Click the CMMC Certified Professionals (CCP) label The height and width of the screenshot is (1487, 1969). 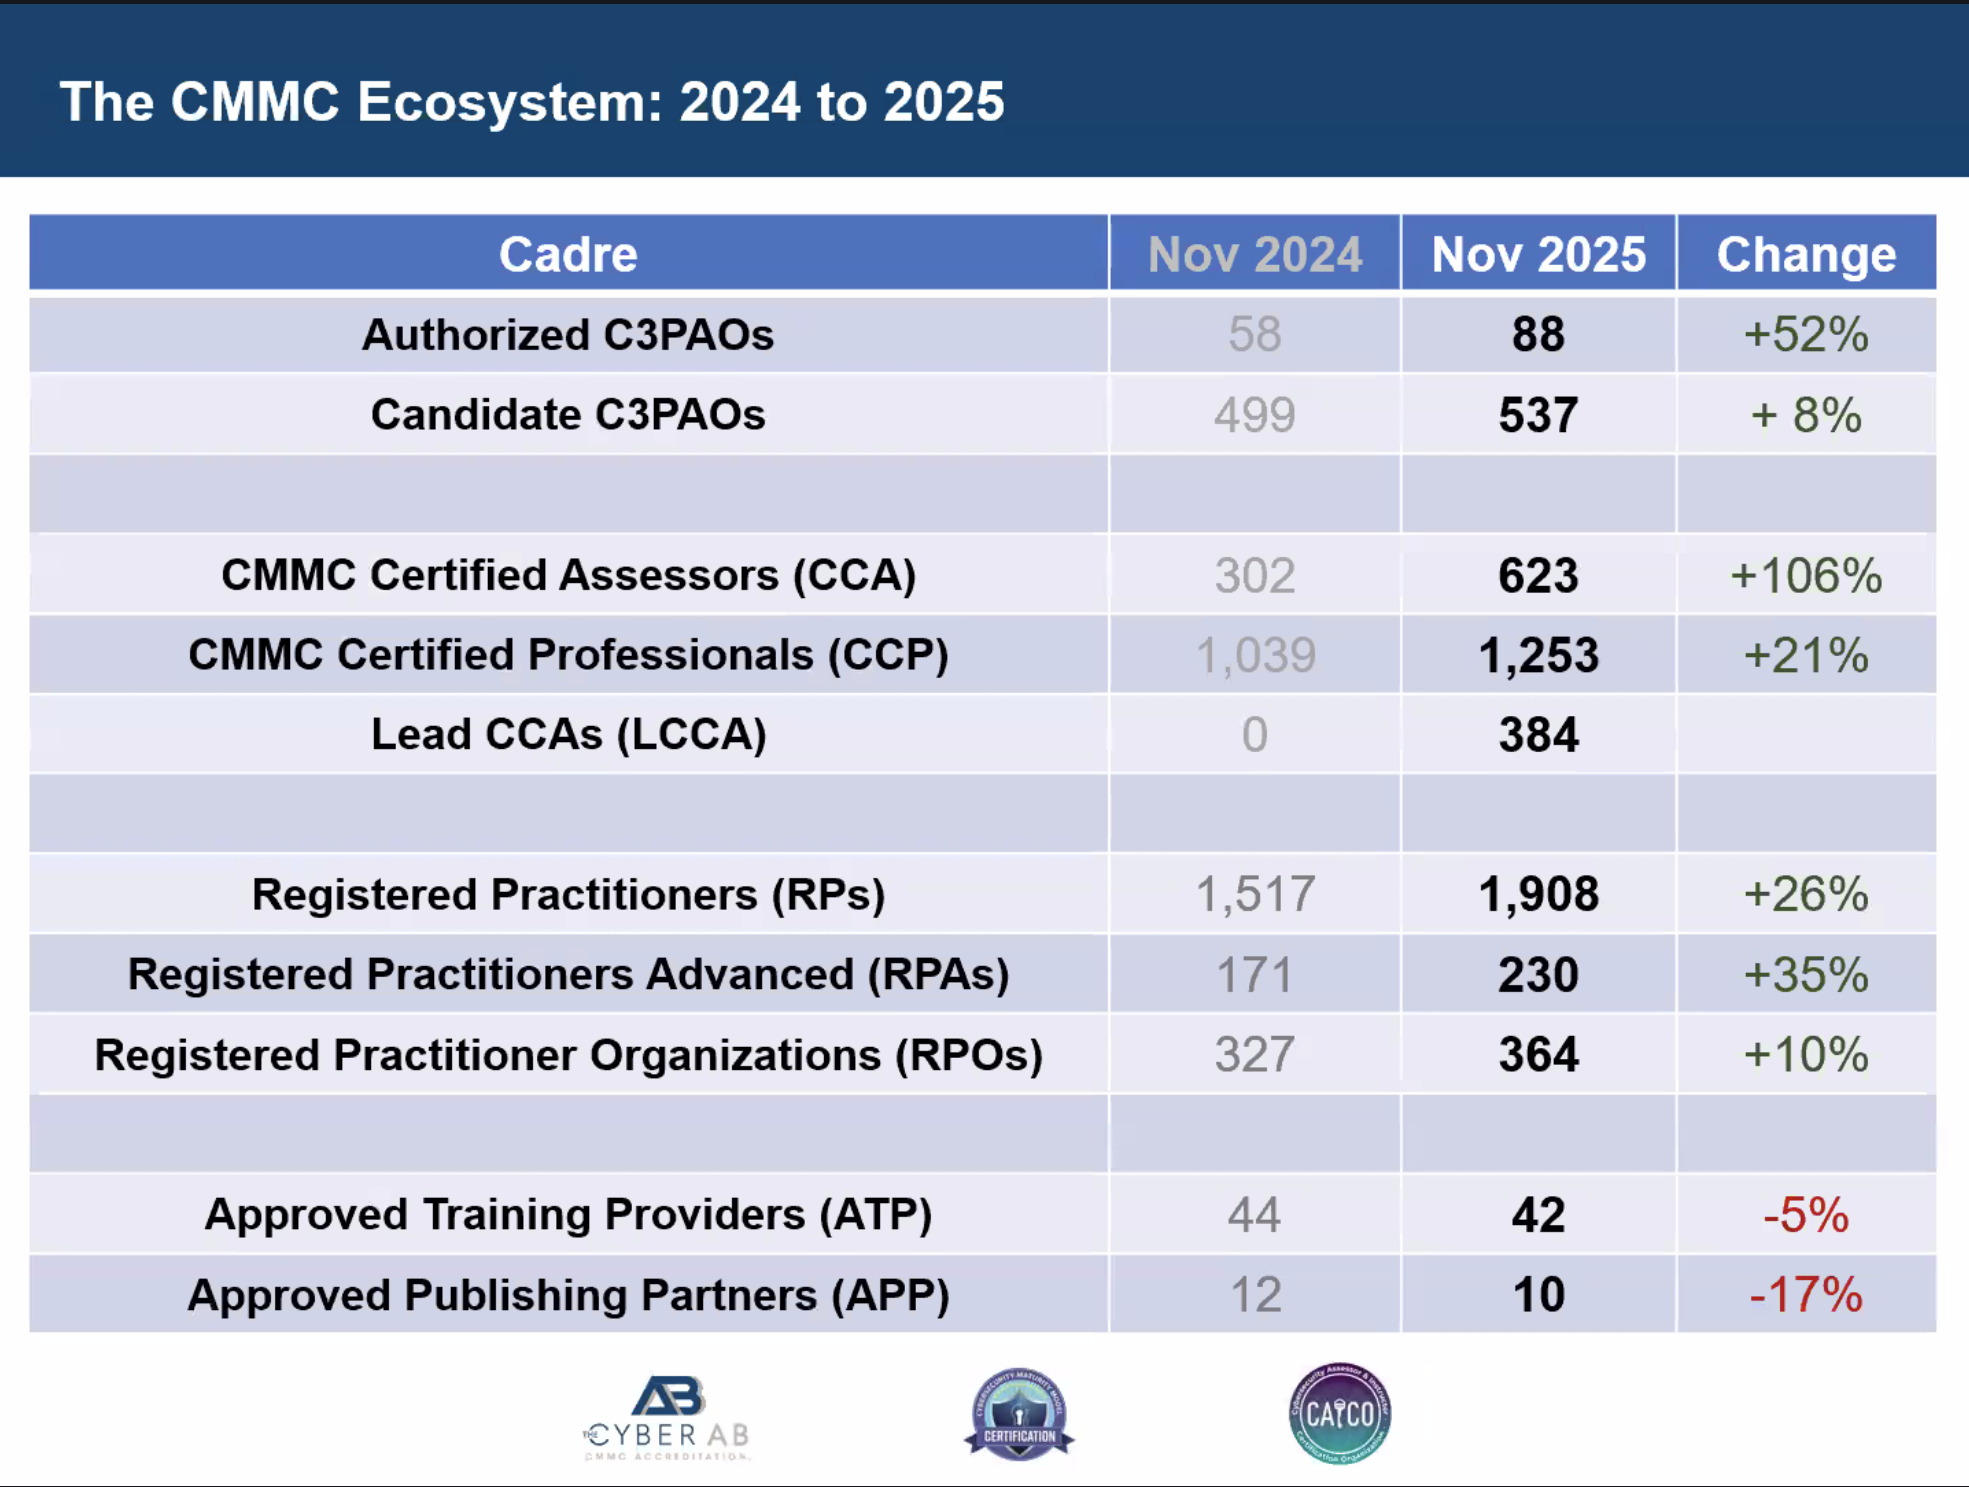(x=568, y=655)
